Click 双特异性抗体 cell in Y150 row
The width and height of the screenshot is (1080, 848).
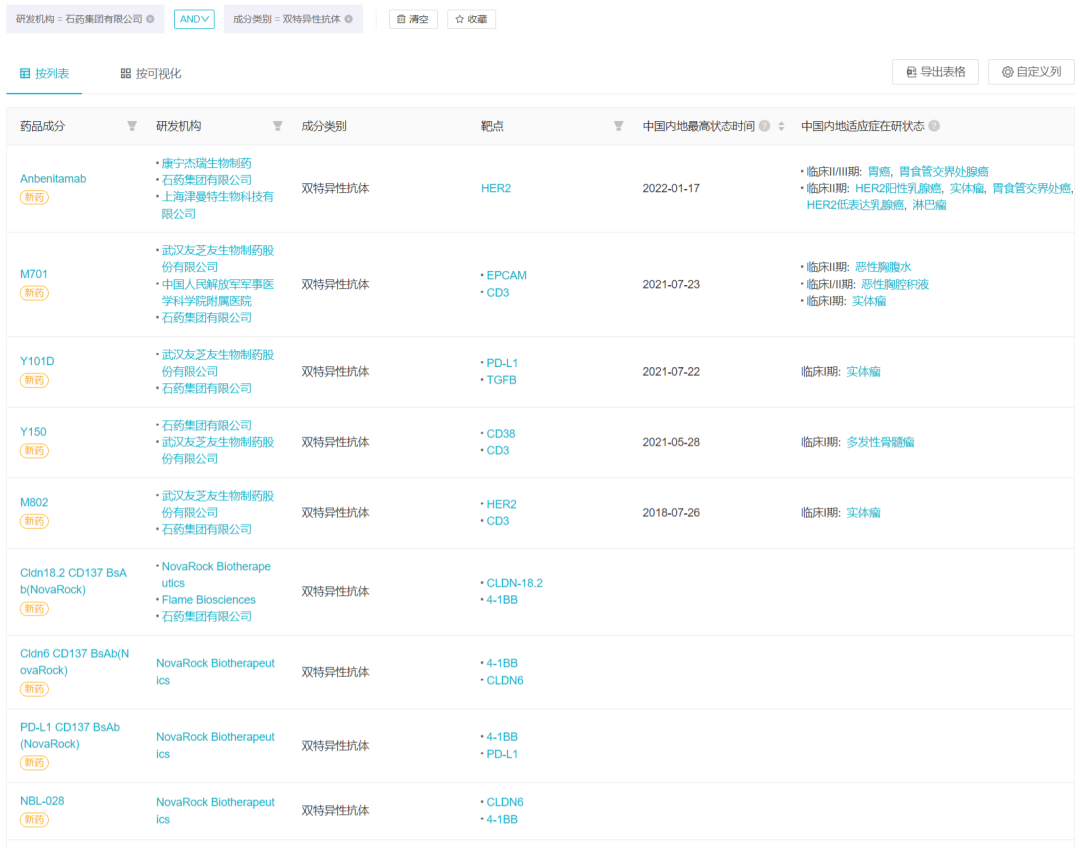tap(335, 442)
